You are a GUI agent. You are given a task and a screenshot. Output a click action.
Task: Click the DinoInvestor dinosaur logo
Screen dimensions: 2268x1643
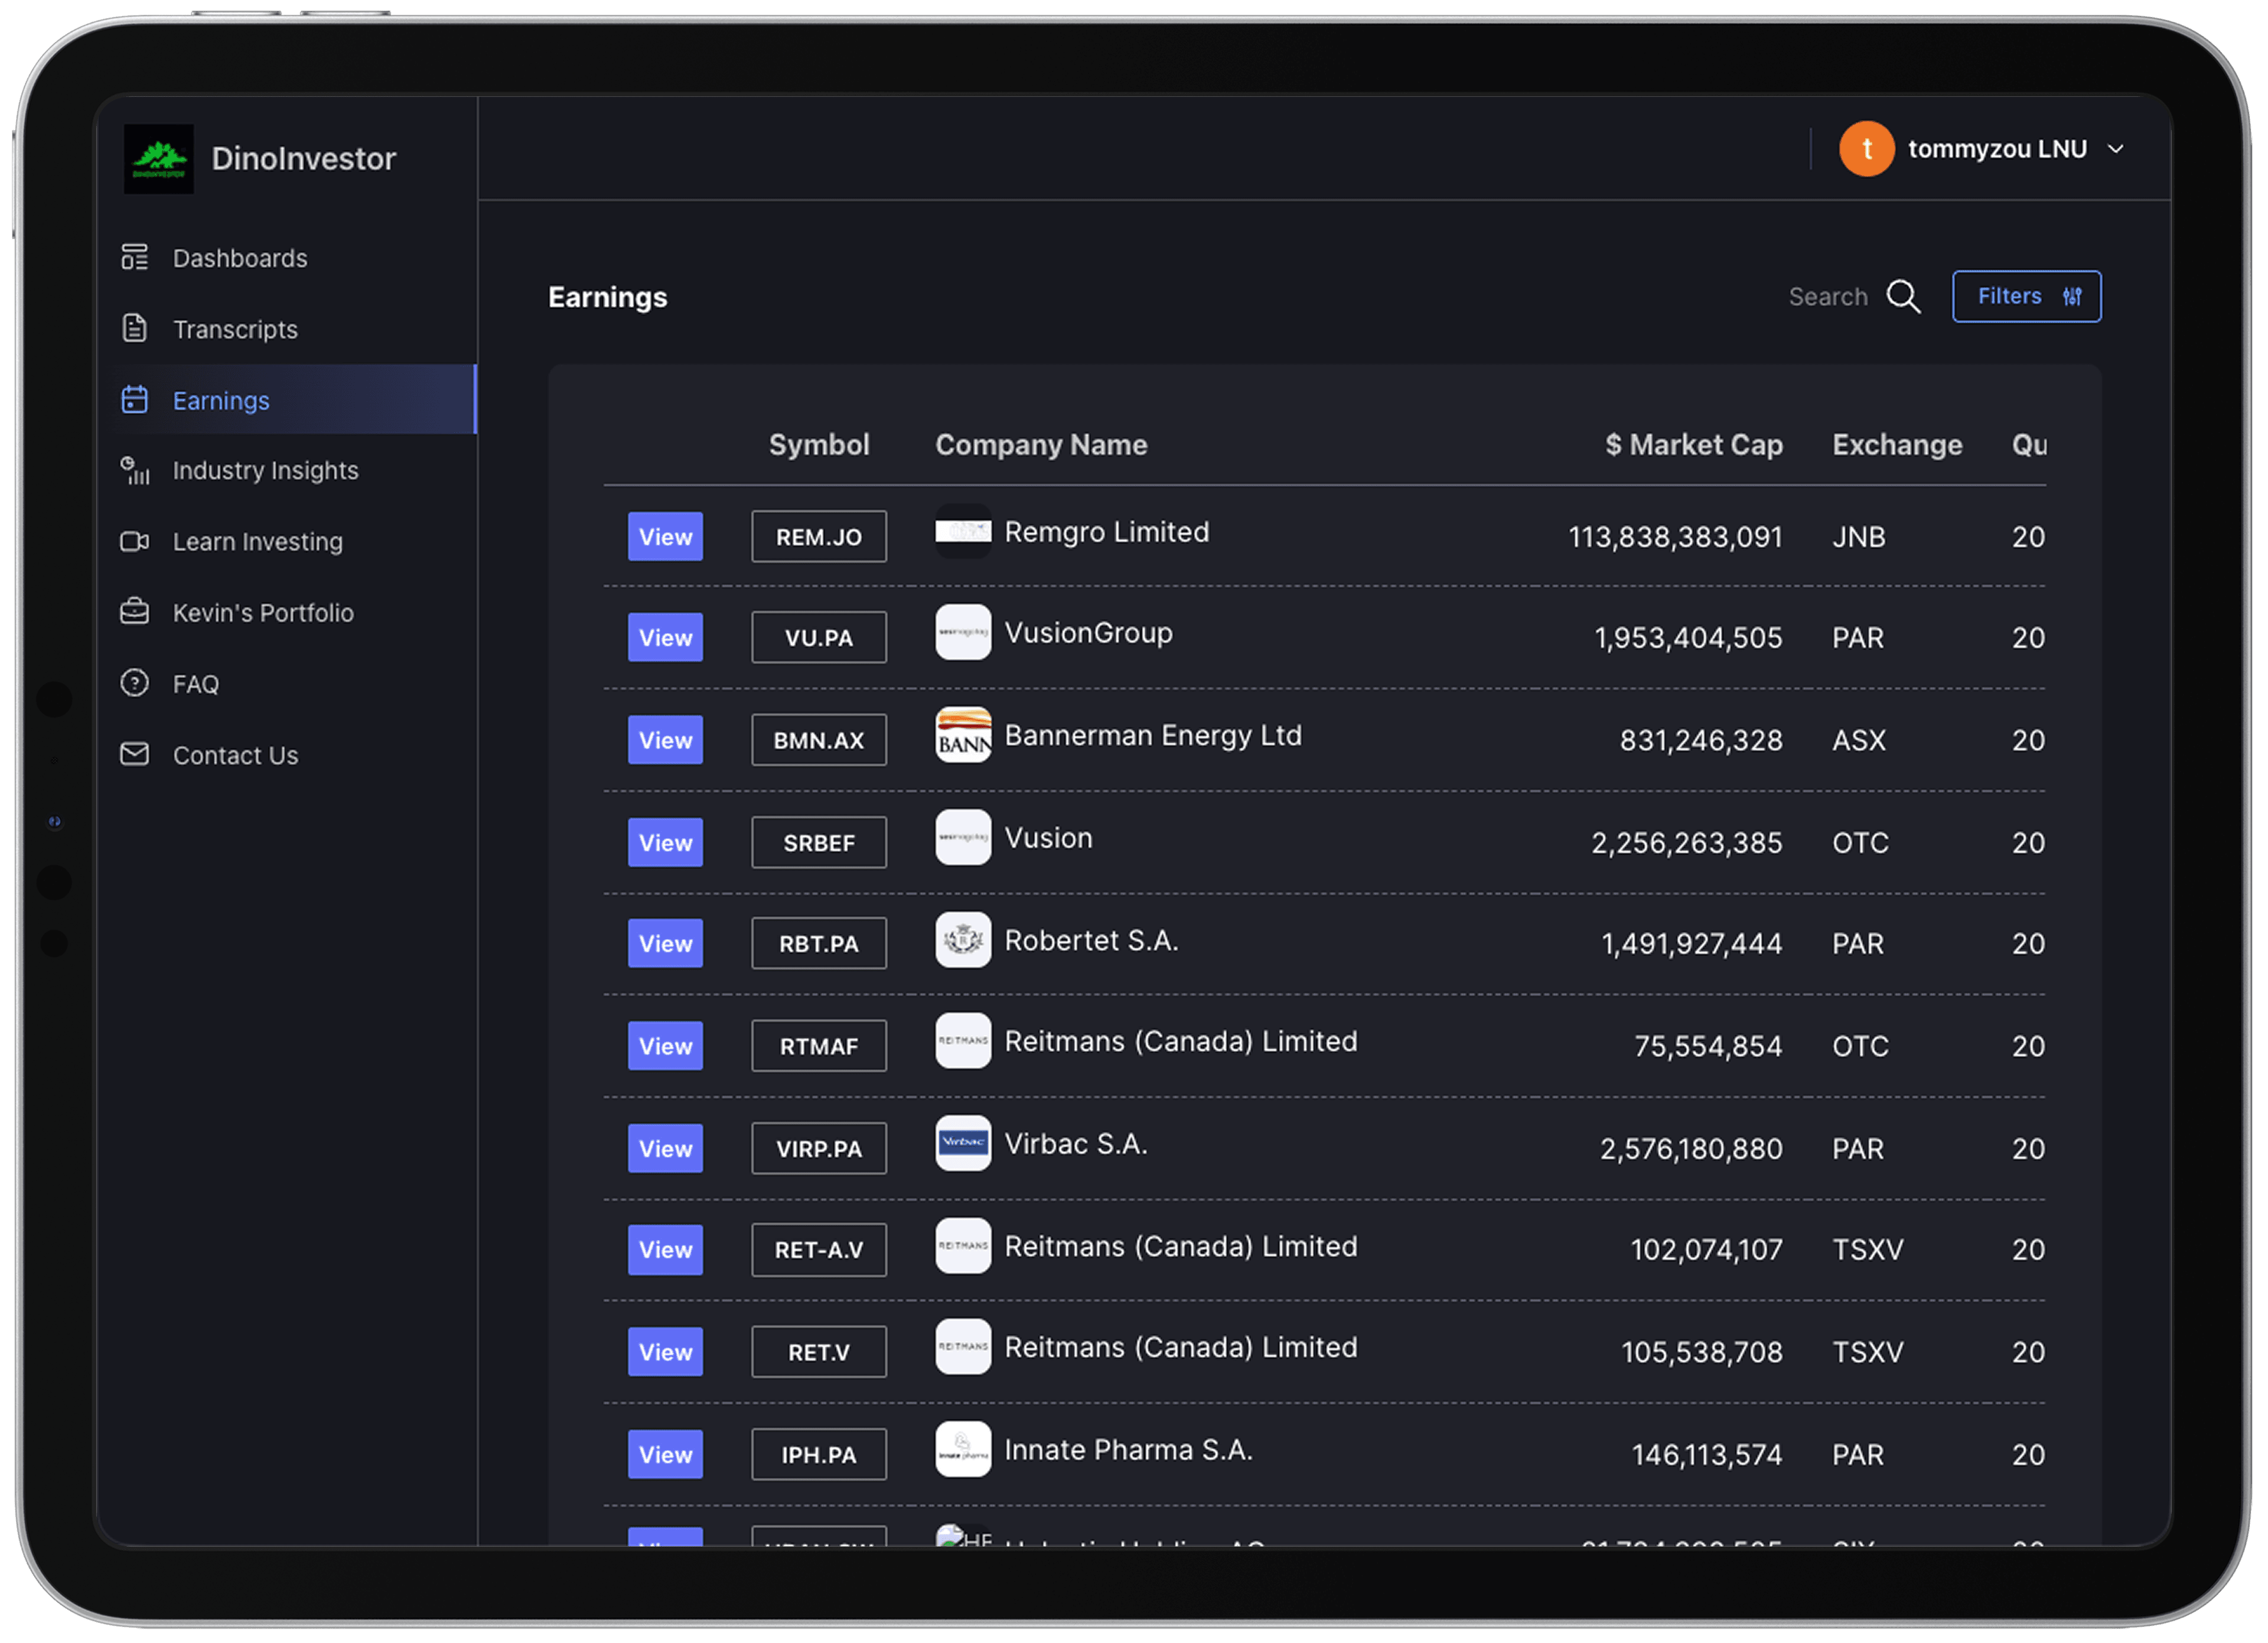pos(158,159)
